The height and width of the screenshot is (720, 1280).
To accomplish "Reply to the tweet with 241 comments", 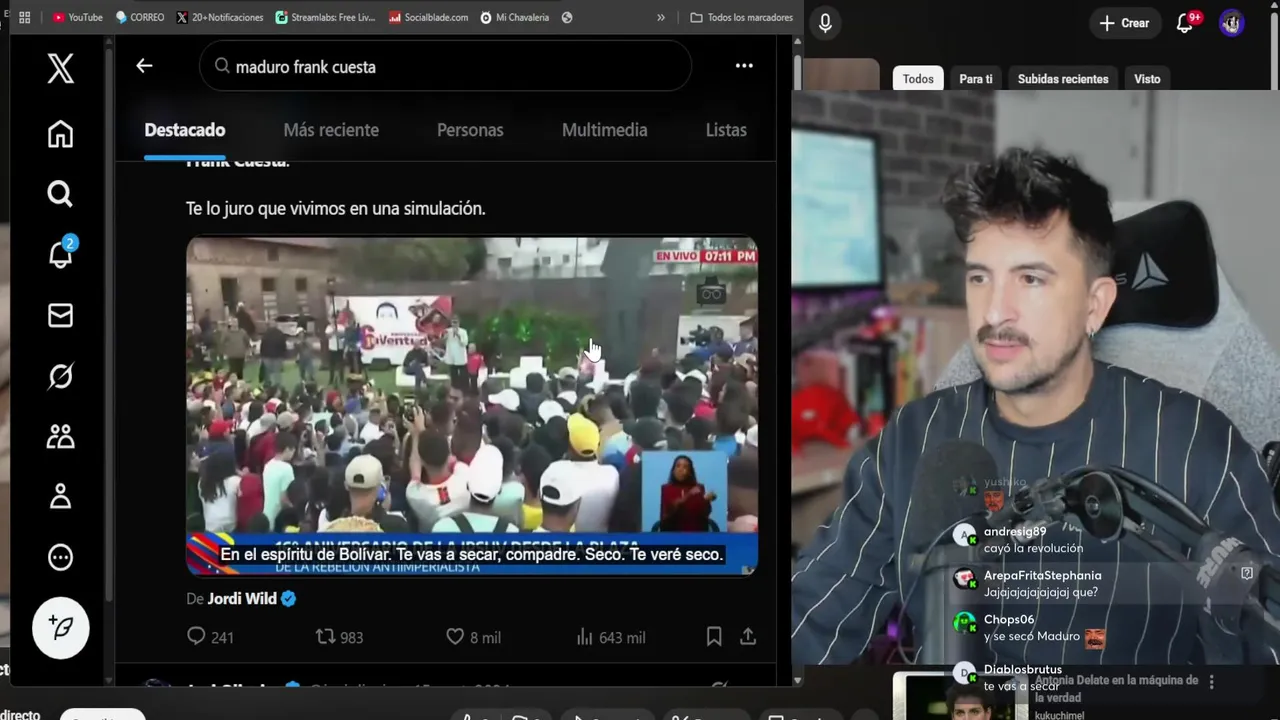I will click(210, 637).
